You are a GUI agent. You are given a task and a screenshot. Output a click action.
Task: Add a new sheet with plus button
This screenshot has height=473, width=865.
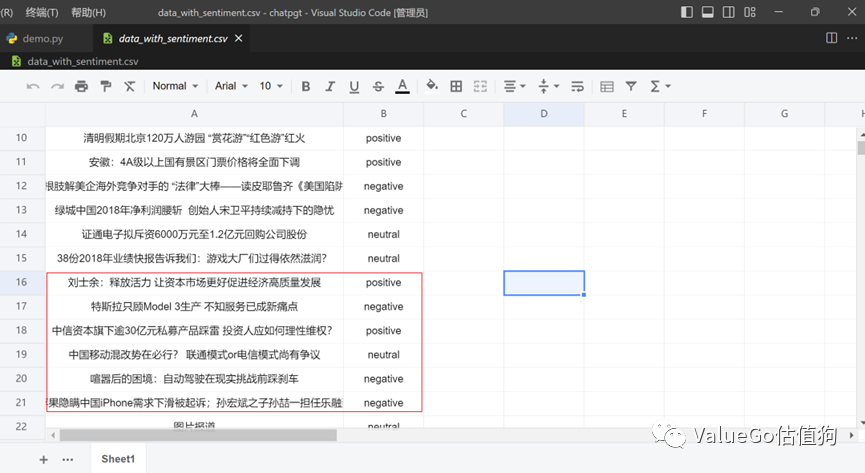[43, 459]
